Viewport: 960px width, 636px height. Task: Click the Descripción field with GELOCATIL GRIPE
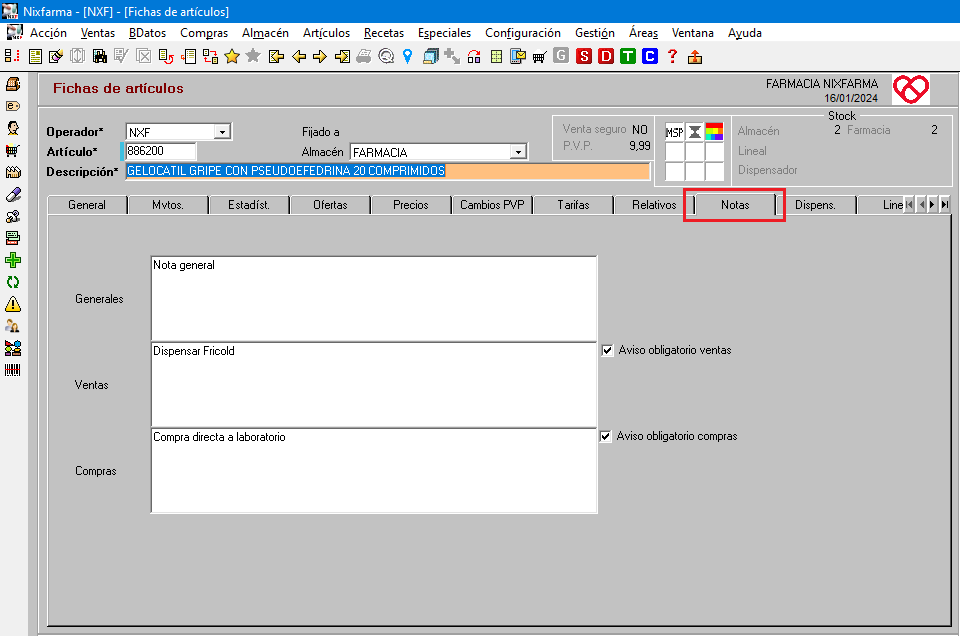coord(388,171)
